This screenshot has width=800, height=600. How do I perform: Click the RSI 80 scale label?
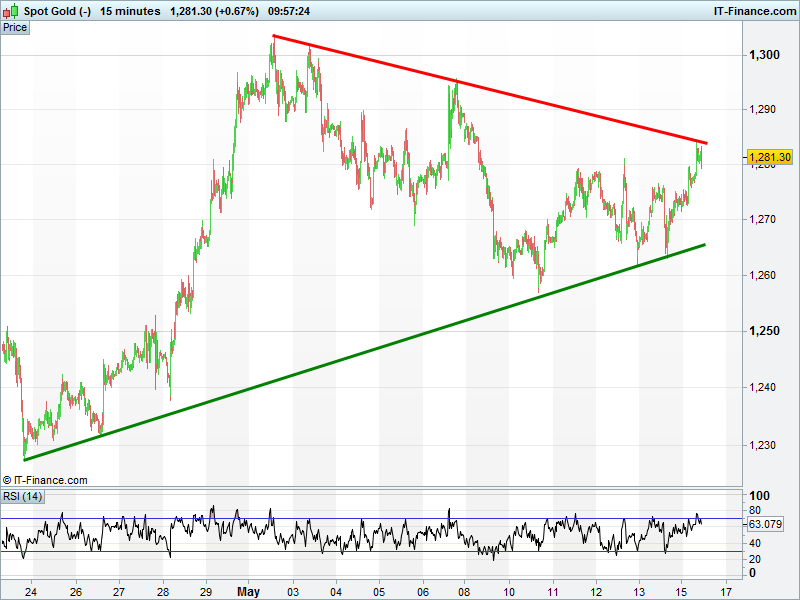coord(755,510)
